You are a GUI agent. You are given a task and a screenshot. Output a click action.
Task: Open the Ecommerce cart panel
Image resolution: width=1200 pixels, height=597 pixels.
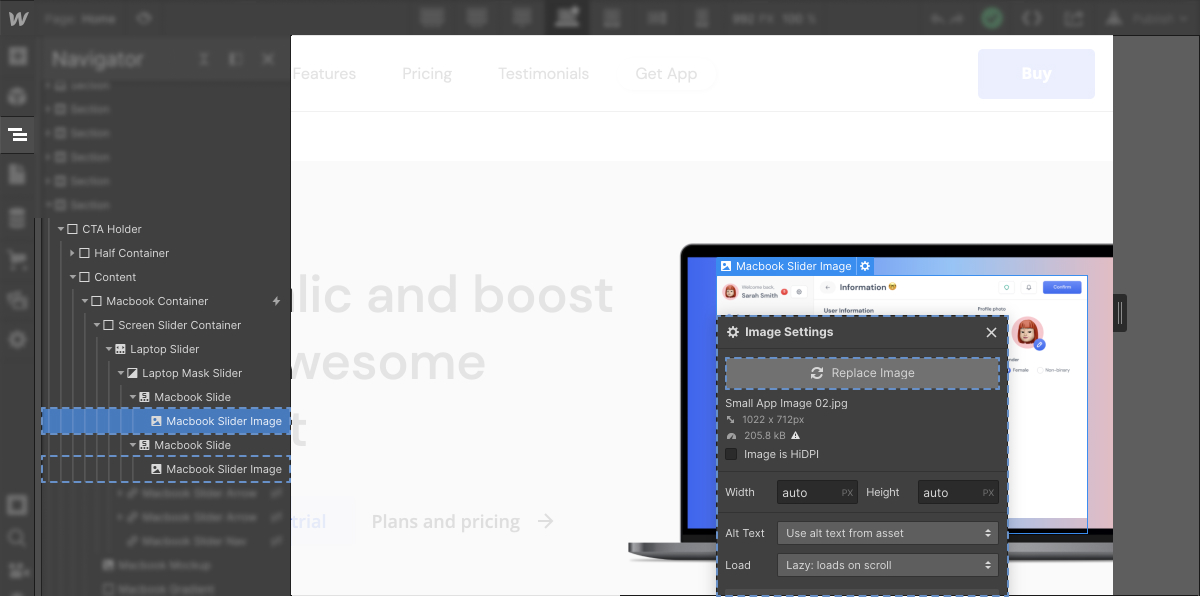coord(17,259)
